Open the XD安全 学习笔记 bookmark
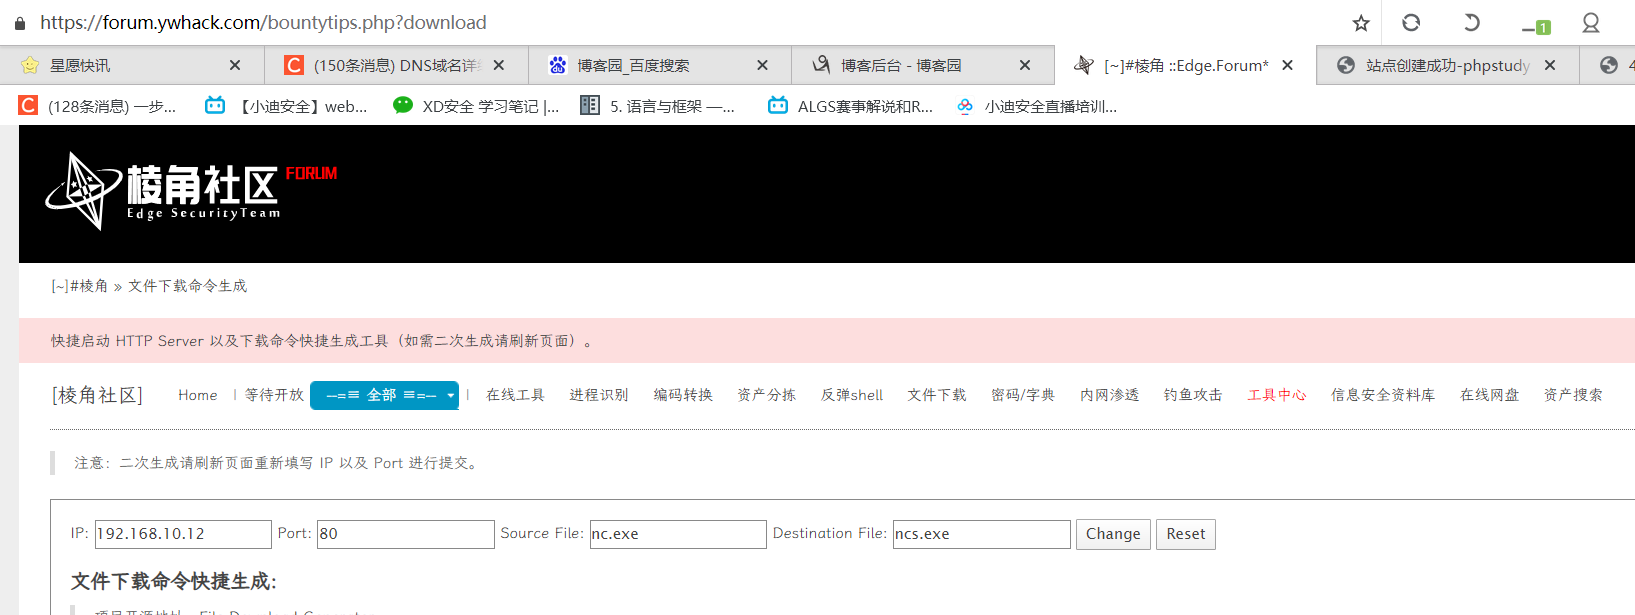This screenshot has height=615, width=1635. (x=476, y=106)
